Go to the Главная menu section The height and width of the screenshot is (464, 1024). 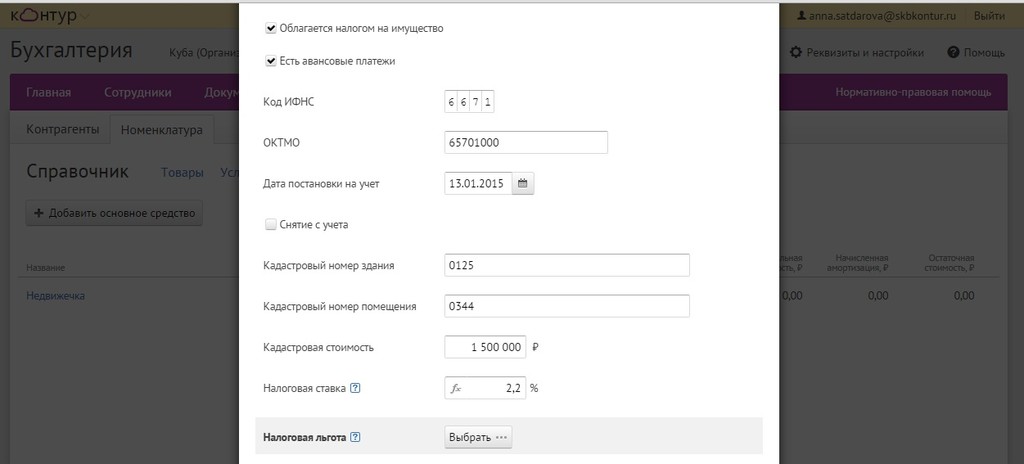tap(48, 93)
